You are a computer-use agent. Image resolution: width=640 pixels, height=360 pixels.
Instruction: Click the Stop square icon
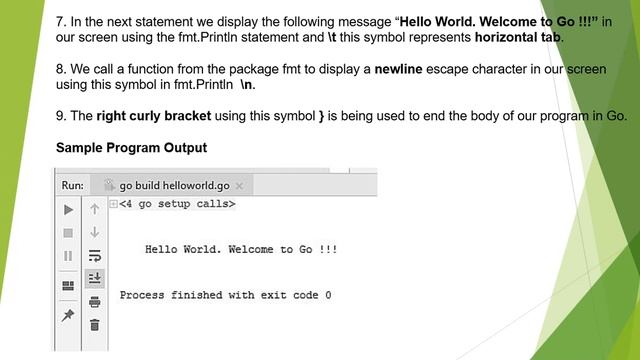[x=68, y=233]
